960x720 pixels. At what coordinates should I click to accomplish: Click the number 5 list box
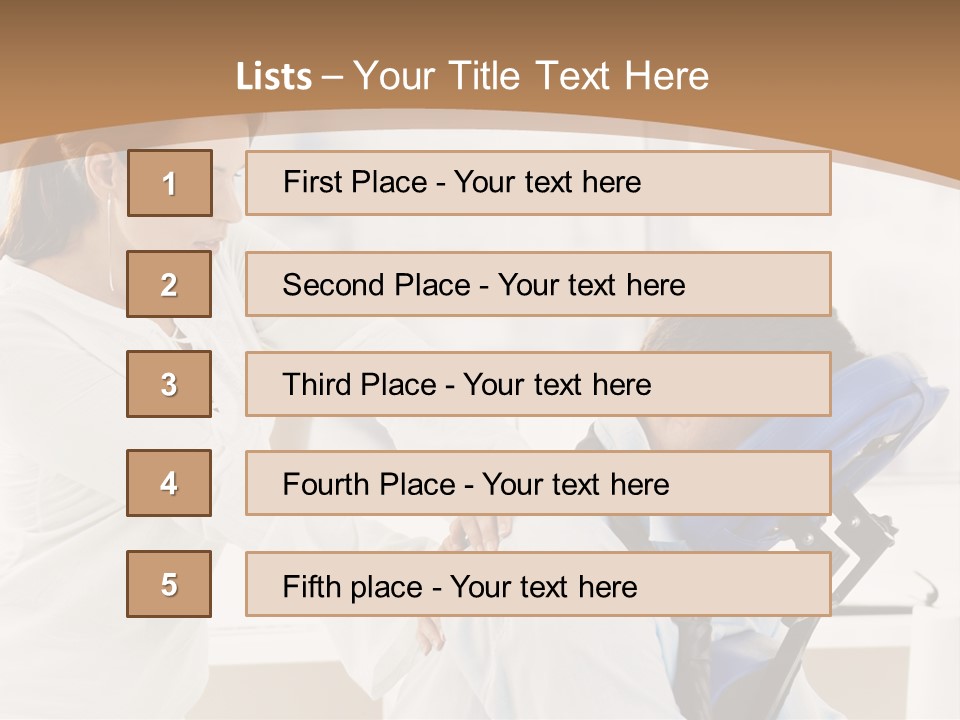(169, 584)
